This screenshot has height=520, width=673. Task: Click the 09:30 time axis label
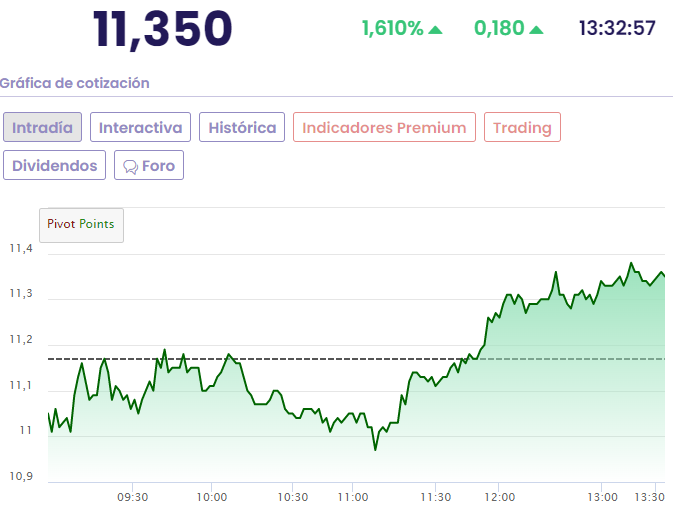[x=133, y=497]
